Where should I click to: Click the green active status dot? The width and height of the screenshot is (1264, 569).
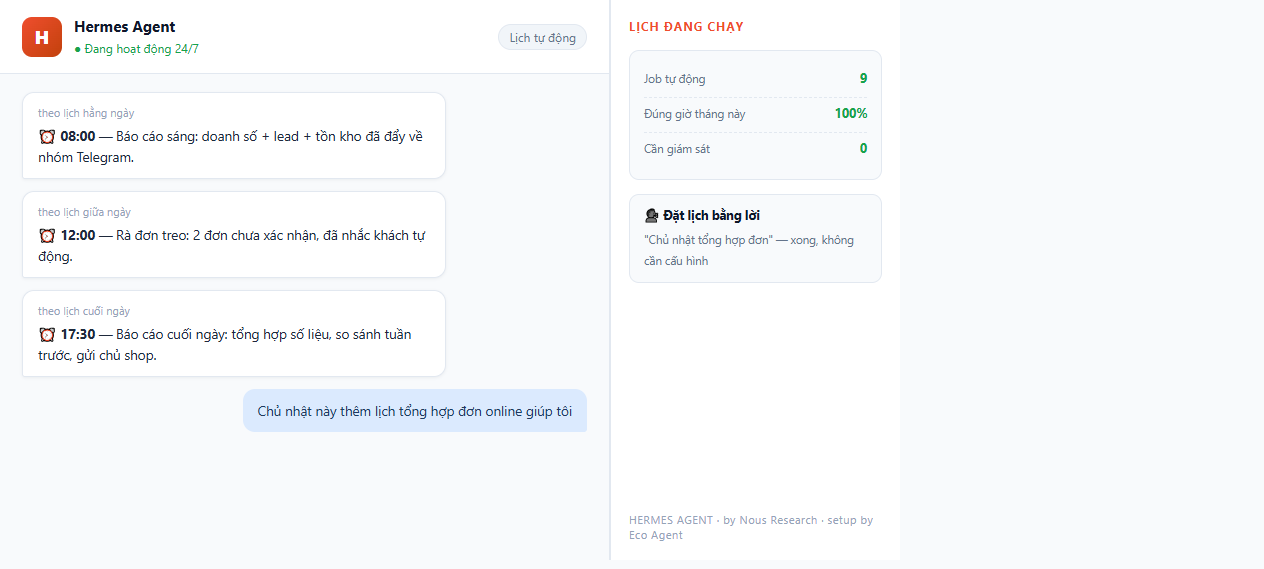click(78, 49)
